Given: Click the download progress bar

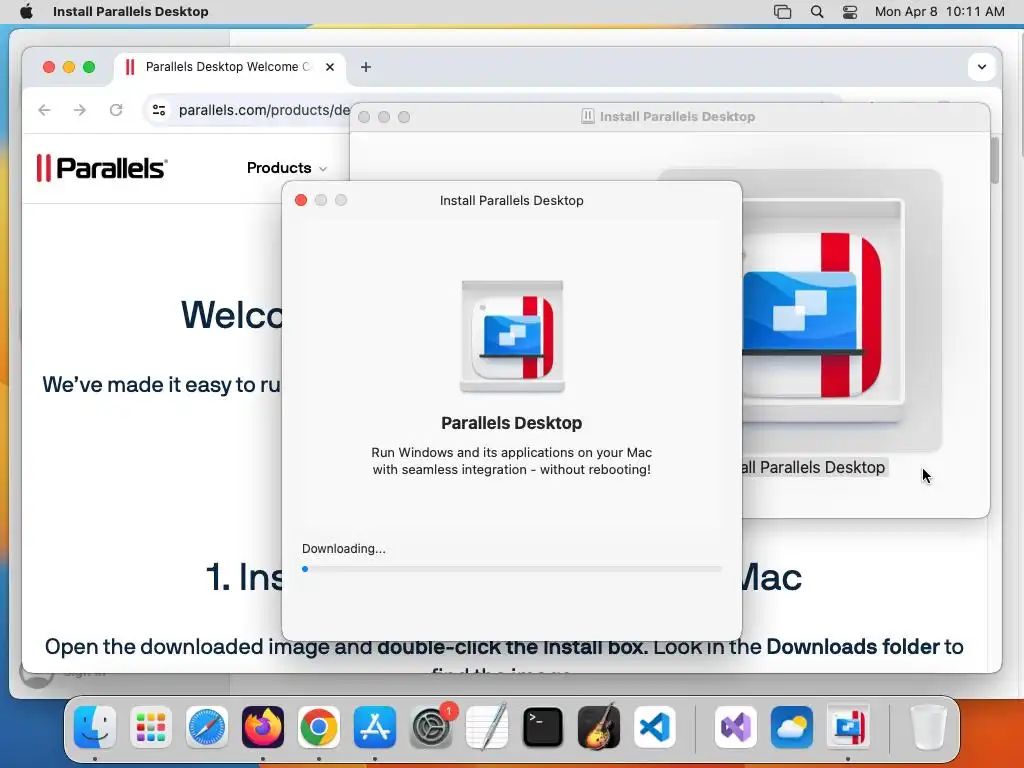Looking at the screenshot, I should coord(512,569).
